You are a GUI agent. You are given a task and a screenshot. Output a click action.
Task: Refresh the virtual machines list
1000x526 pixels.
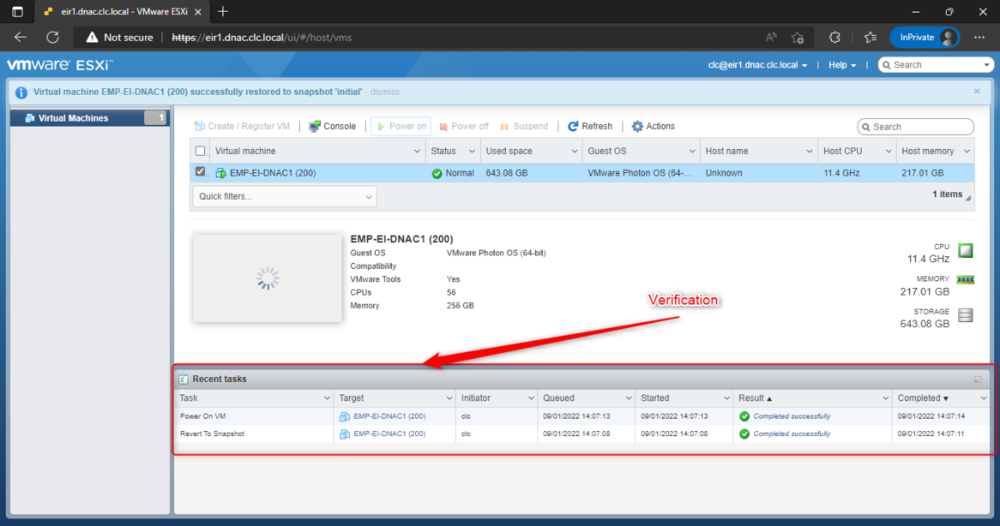click(590, 126)
